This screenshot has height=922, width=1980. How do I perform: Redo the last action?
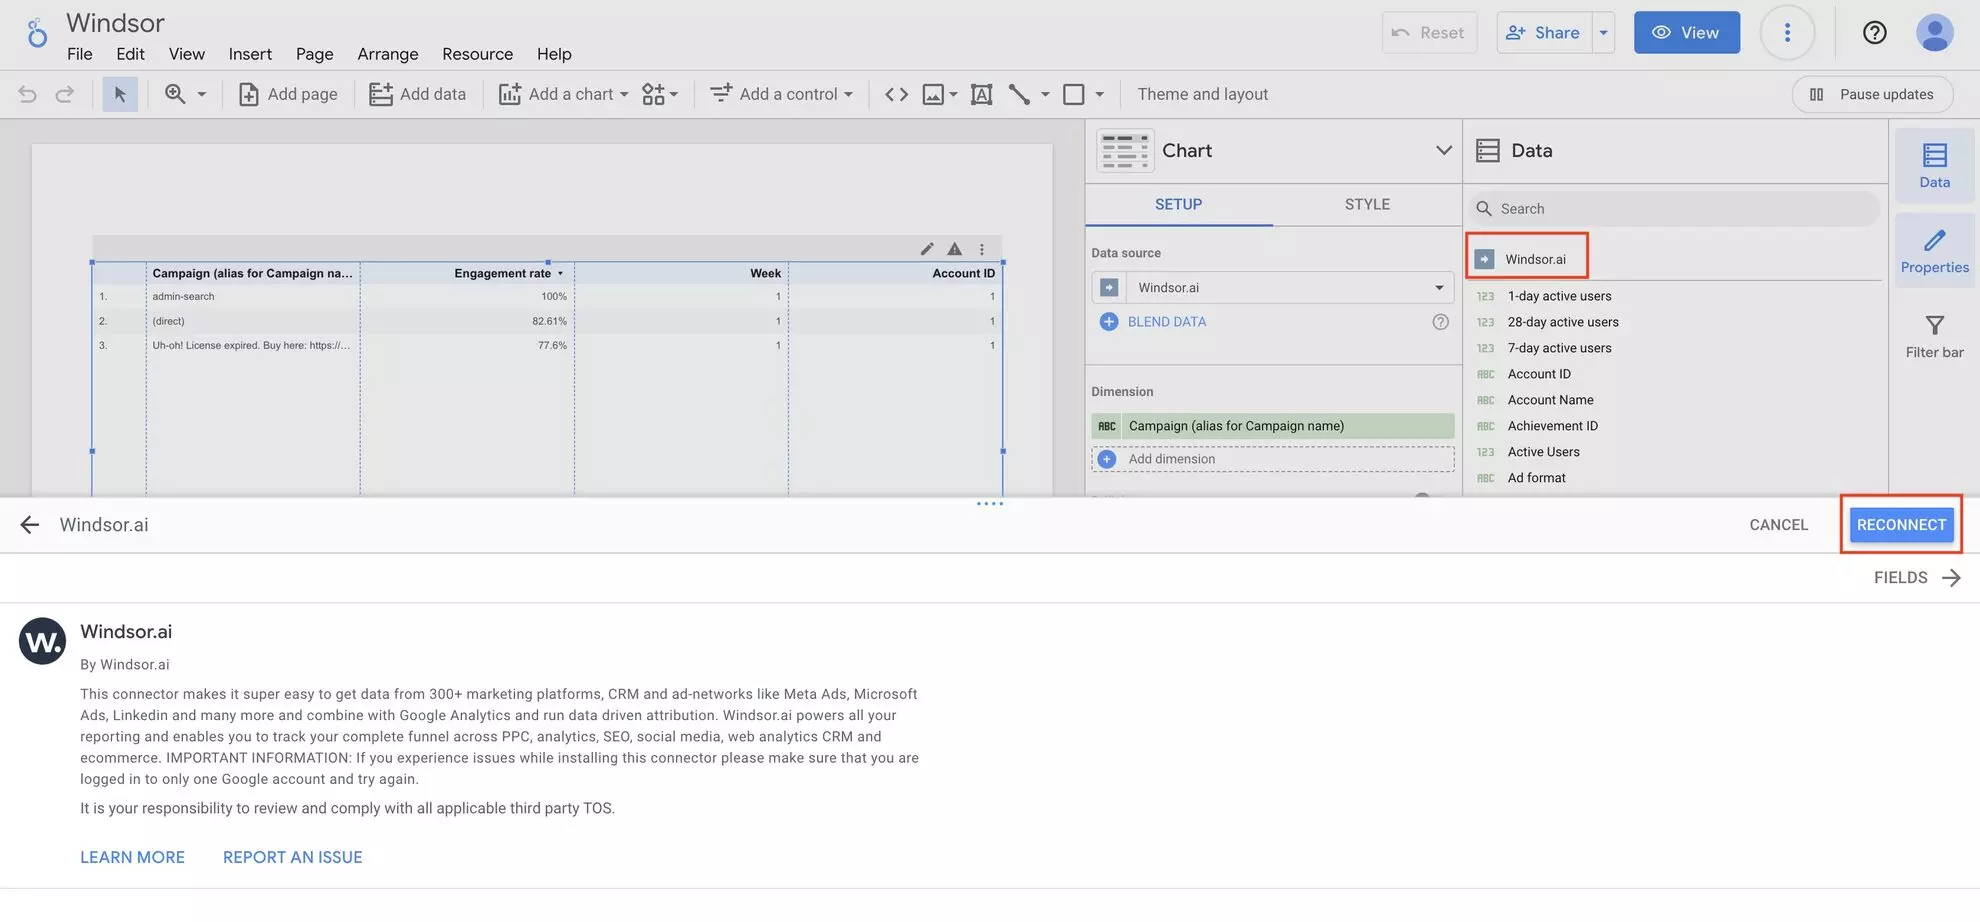click(x=65, y=94)
